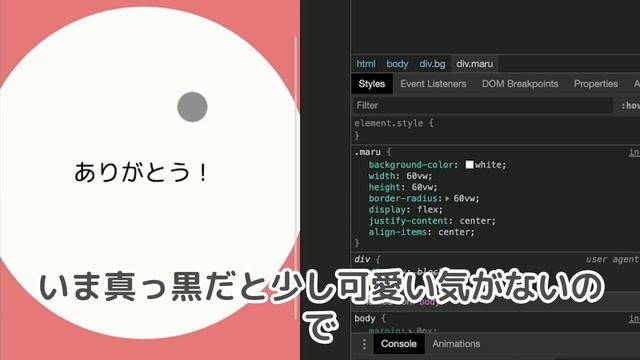Viewport: 640px width, 360px height.
Task: Open the DOM Breakpoints tab
Action: (520, 84)
